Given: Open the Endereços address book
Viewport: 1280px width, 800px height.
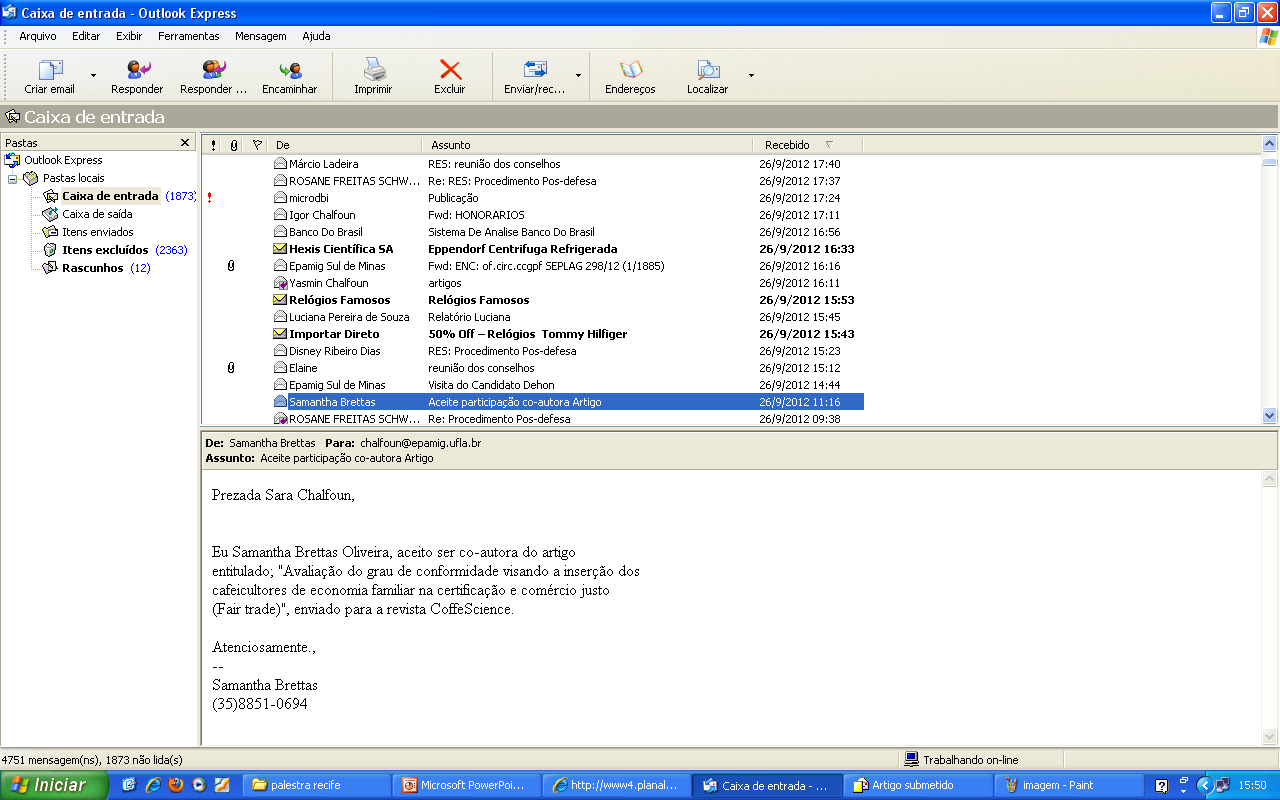Looking at the screenshot, I should pos(630,70).
